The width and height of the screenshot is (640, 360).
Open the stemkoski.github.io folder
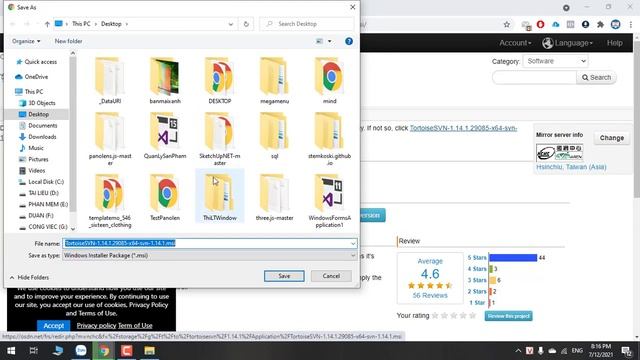tap(329, 139)
